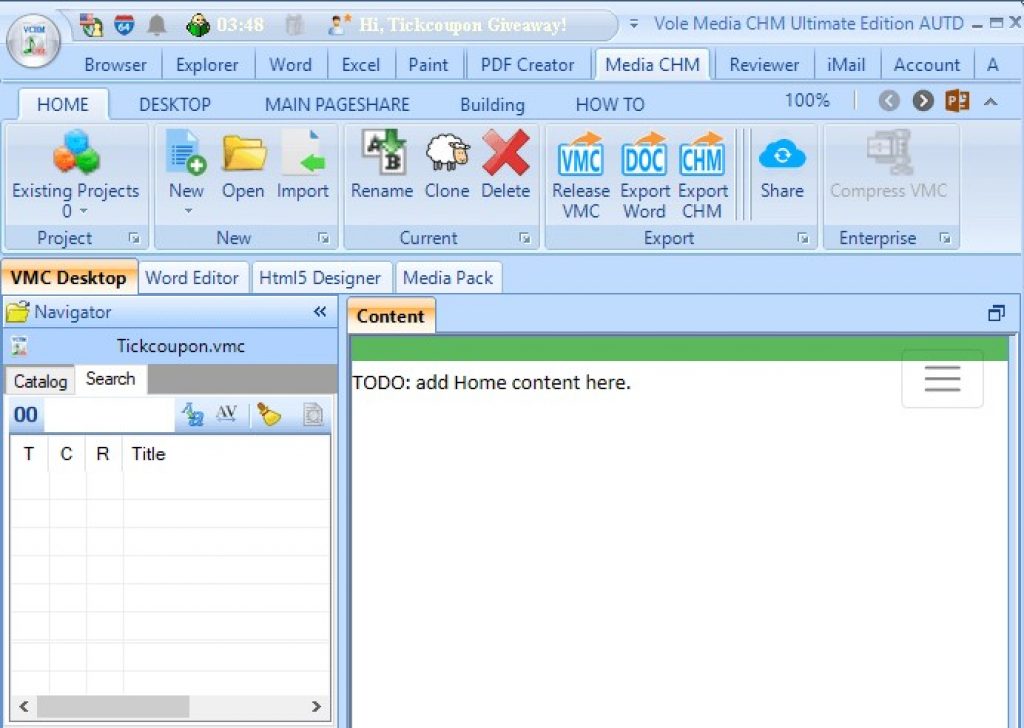Select the Building ribbon tab
The height and width of the screenshot is (728, 1024).
tap(492, 104)
